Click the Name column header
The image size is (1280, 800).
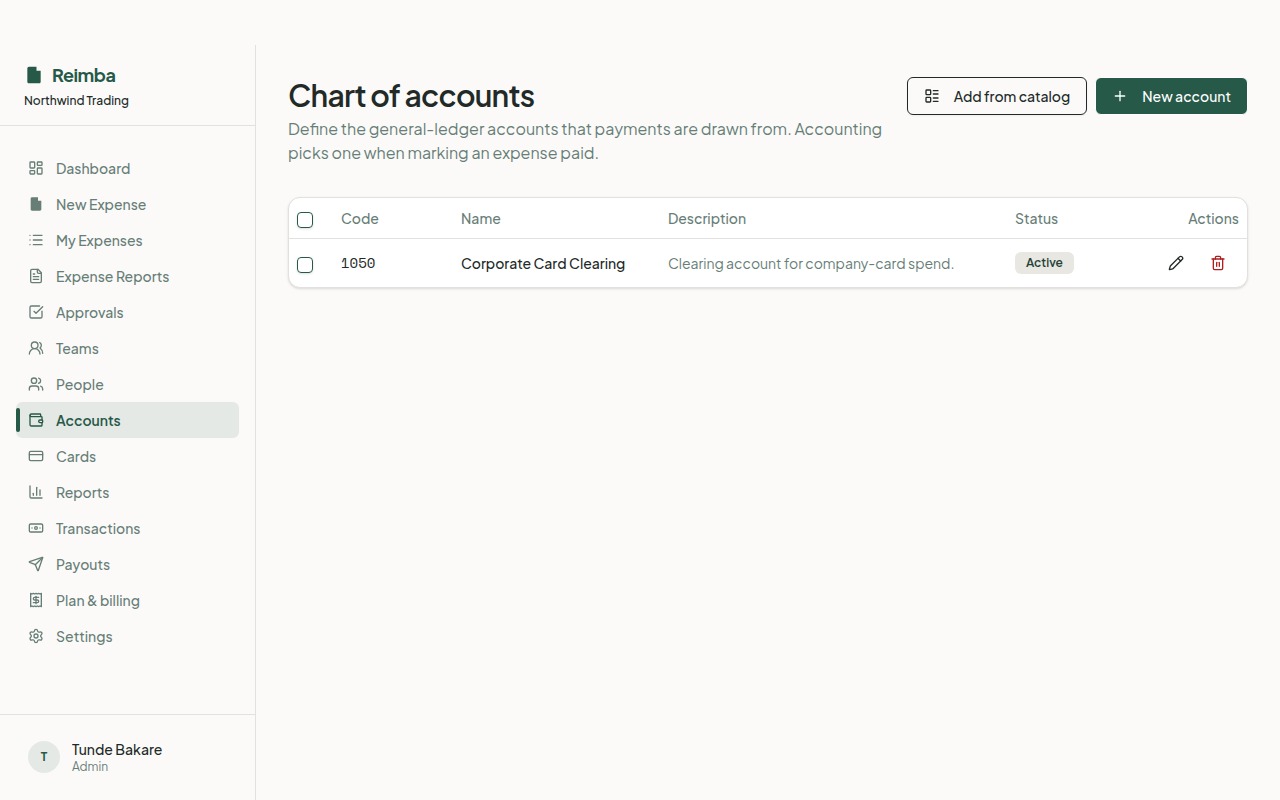[481, 218]
